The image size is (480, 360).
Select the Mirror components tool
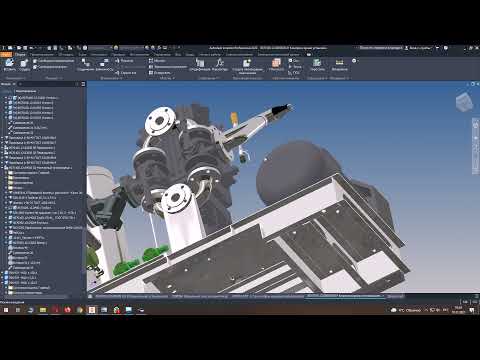168,67
